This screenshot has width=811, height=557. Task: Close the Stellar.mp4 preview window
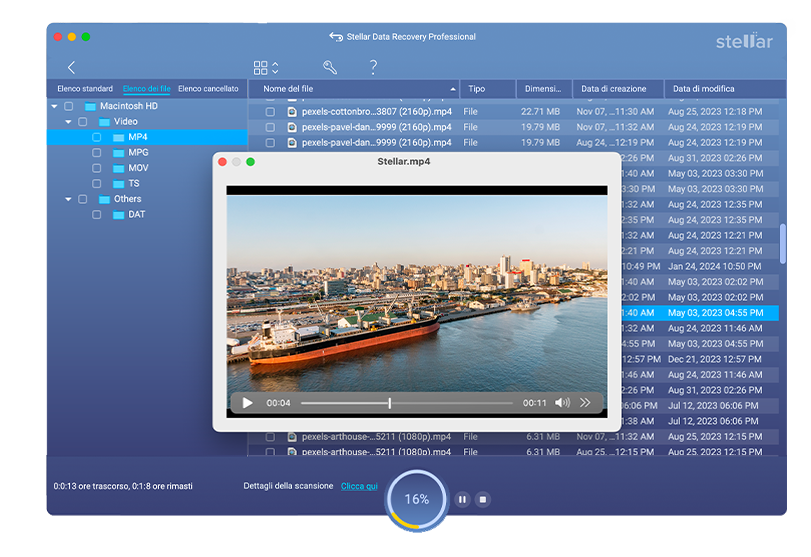point(222,162)
